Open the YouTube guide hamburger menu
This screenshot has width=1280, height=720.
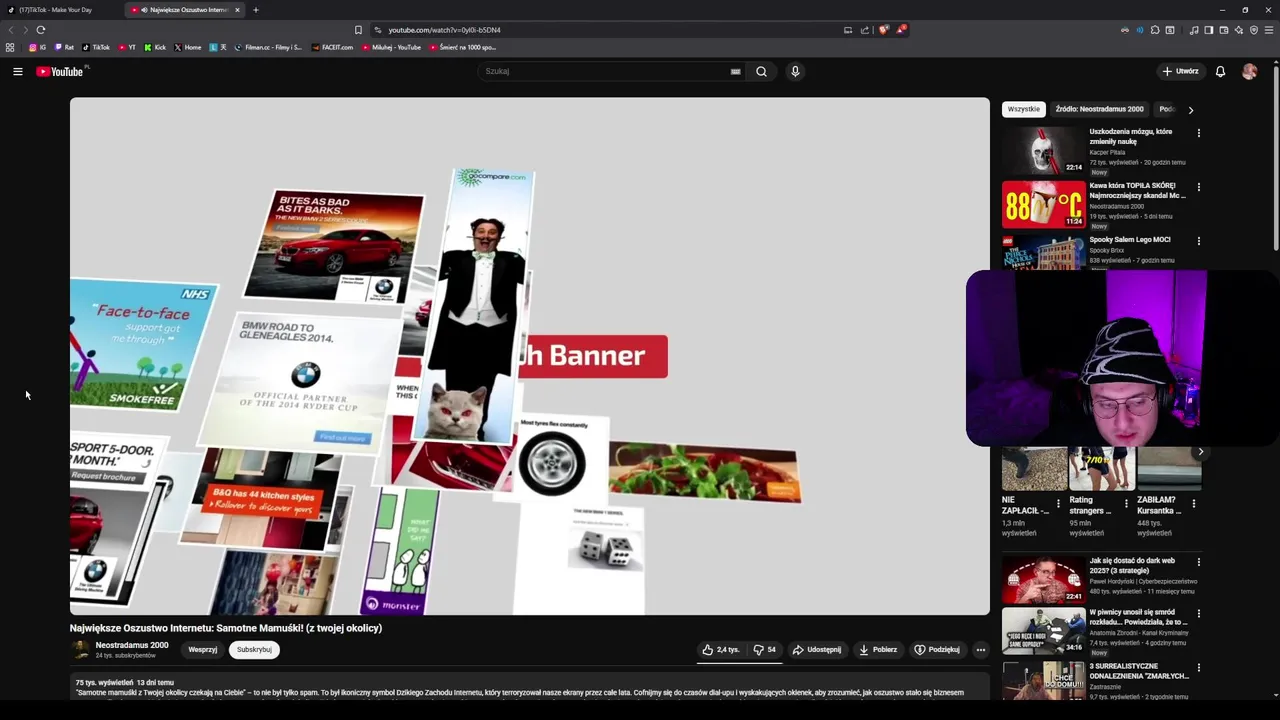click(17, 71)
